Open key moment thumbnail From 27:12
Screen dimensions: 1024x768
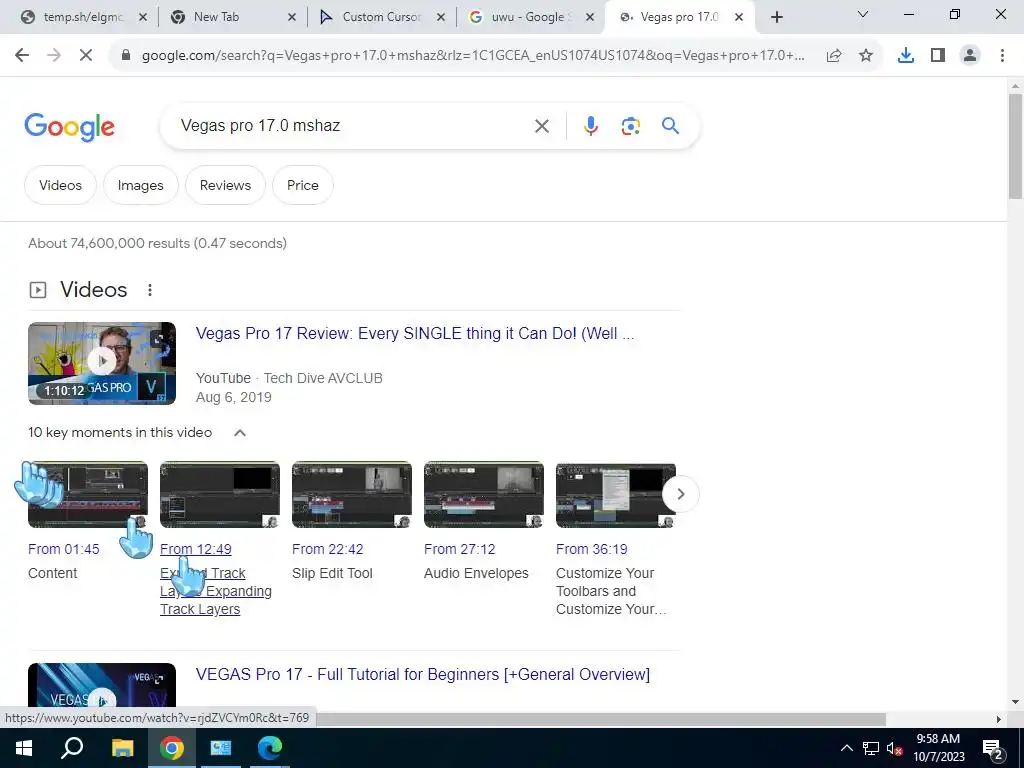click(483, 494)
